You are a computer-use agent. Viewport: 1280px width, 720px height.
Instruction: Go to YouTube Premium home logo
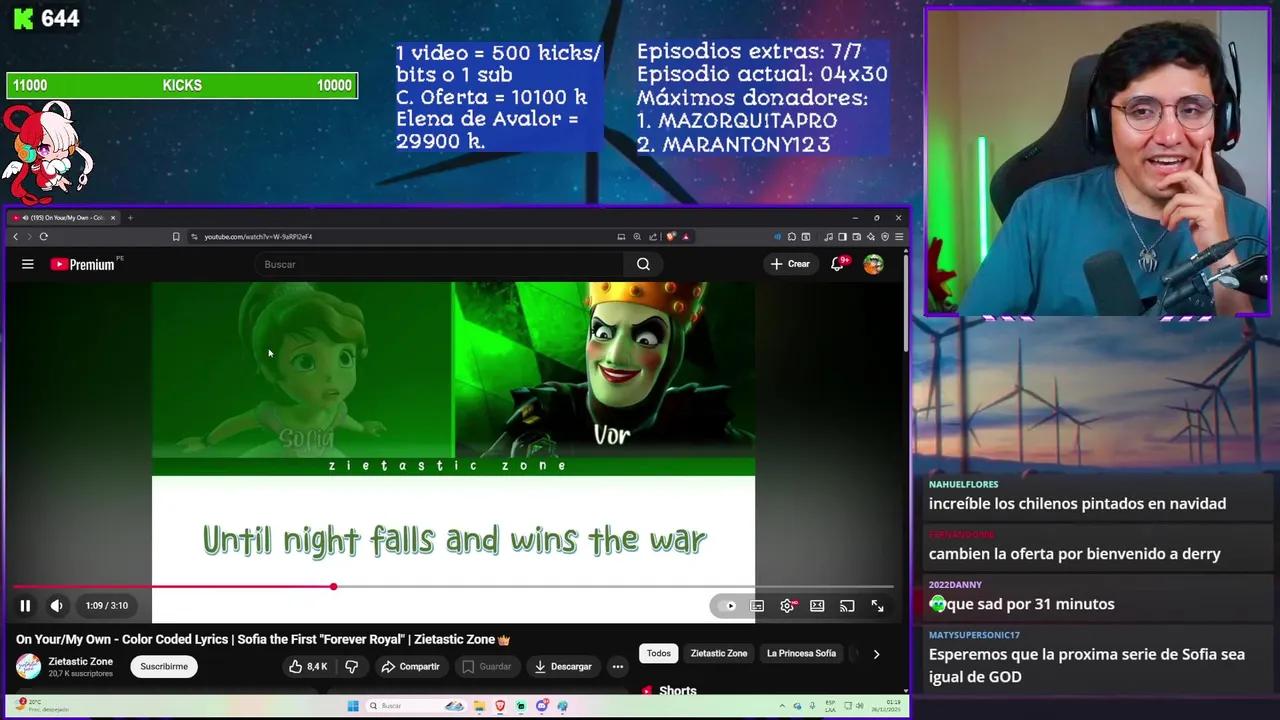(x=83, y=264)
